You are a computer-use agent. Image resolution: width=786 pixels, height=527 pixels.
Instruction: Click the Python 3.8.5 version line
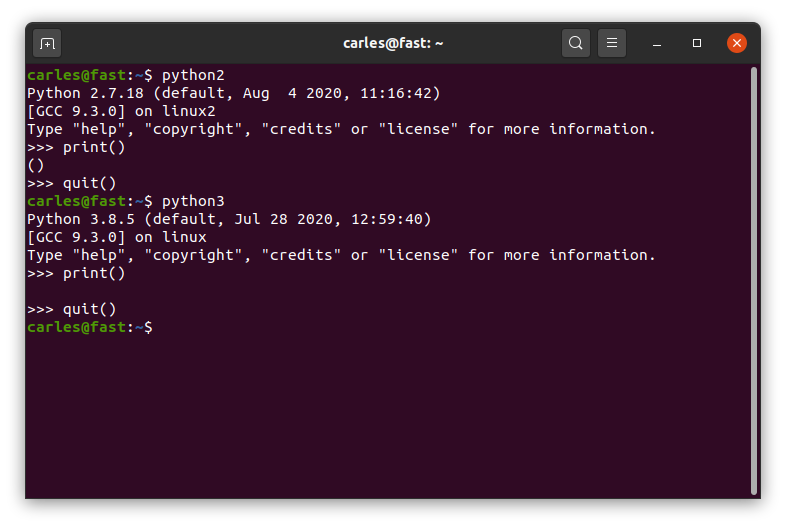(229, 220)
